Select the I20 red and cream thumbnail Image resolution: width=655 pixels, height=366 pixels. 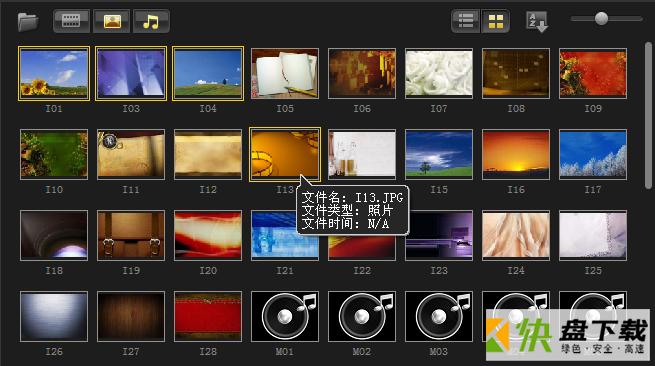(208, 236)
